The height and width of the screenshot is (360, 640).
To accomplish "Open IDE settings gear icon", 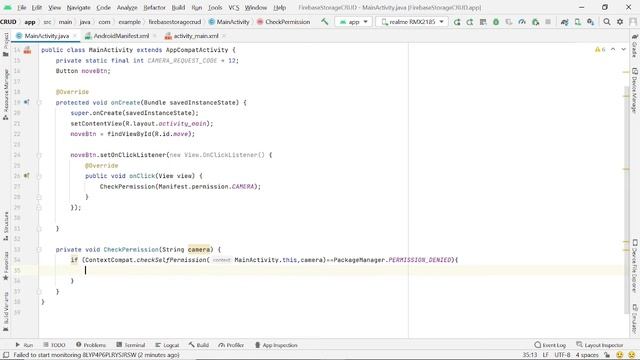I will click(x=620, y=22).
